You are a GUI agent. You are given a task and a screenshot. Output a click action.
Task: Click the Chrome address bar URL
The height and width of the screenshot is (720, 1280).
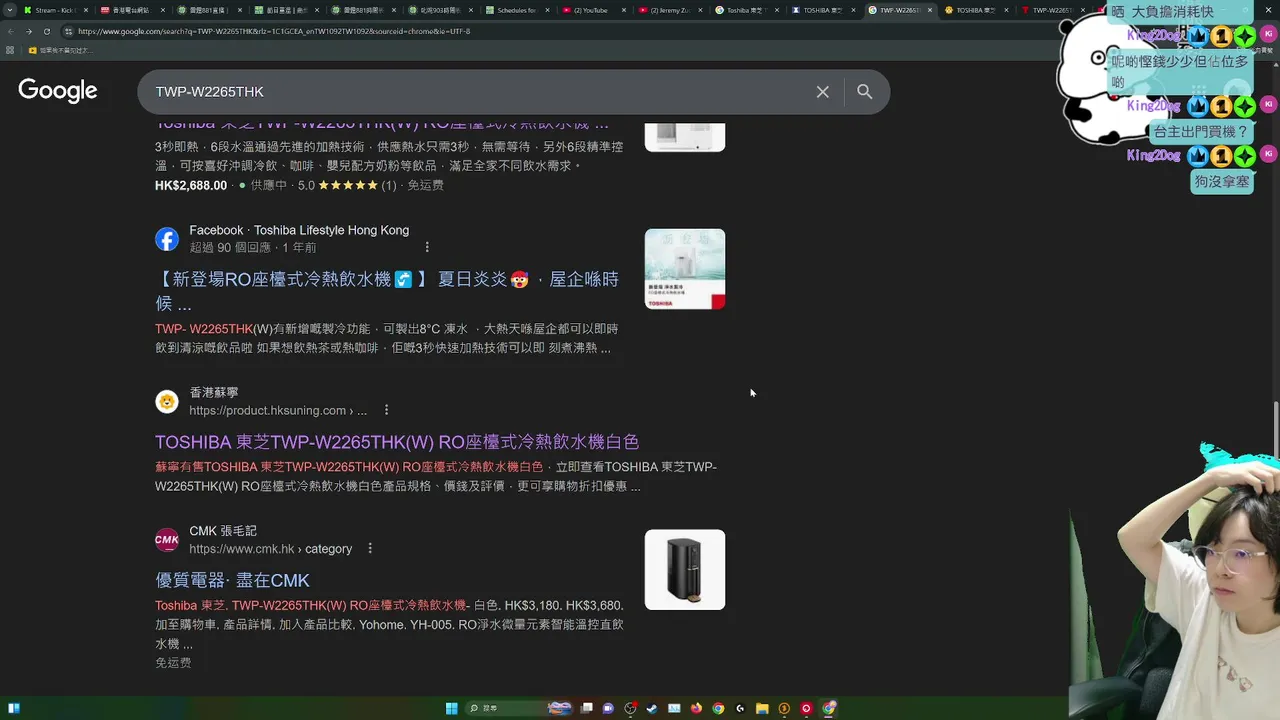point(274,31)
